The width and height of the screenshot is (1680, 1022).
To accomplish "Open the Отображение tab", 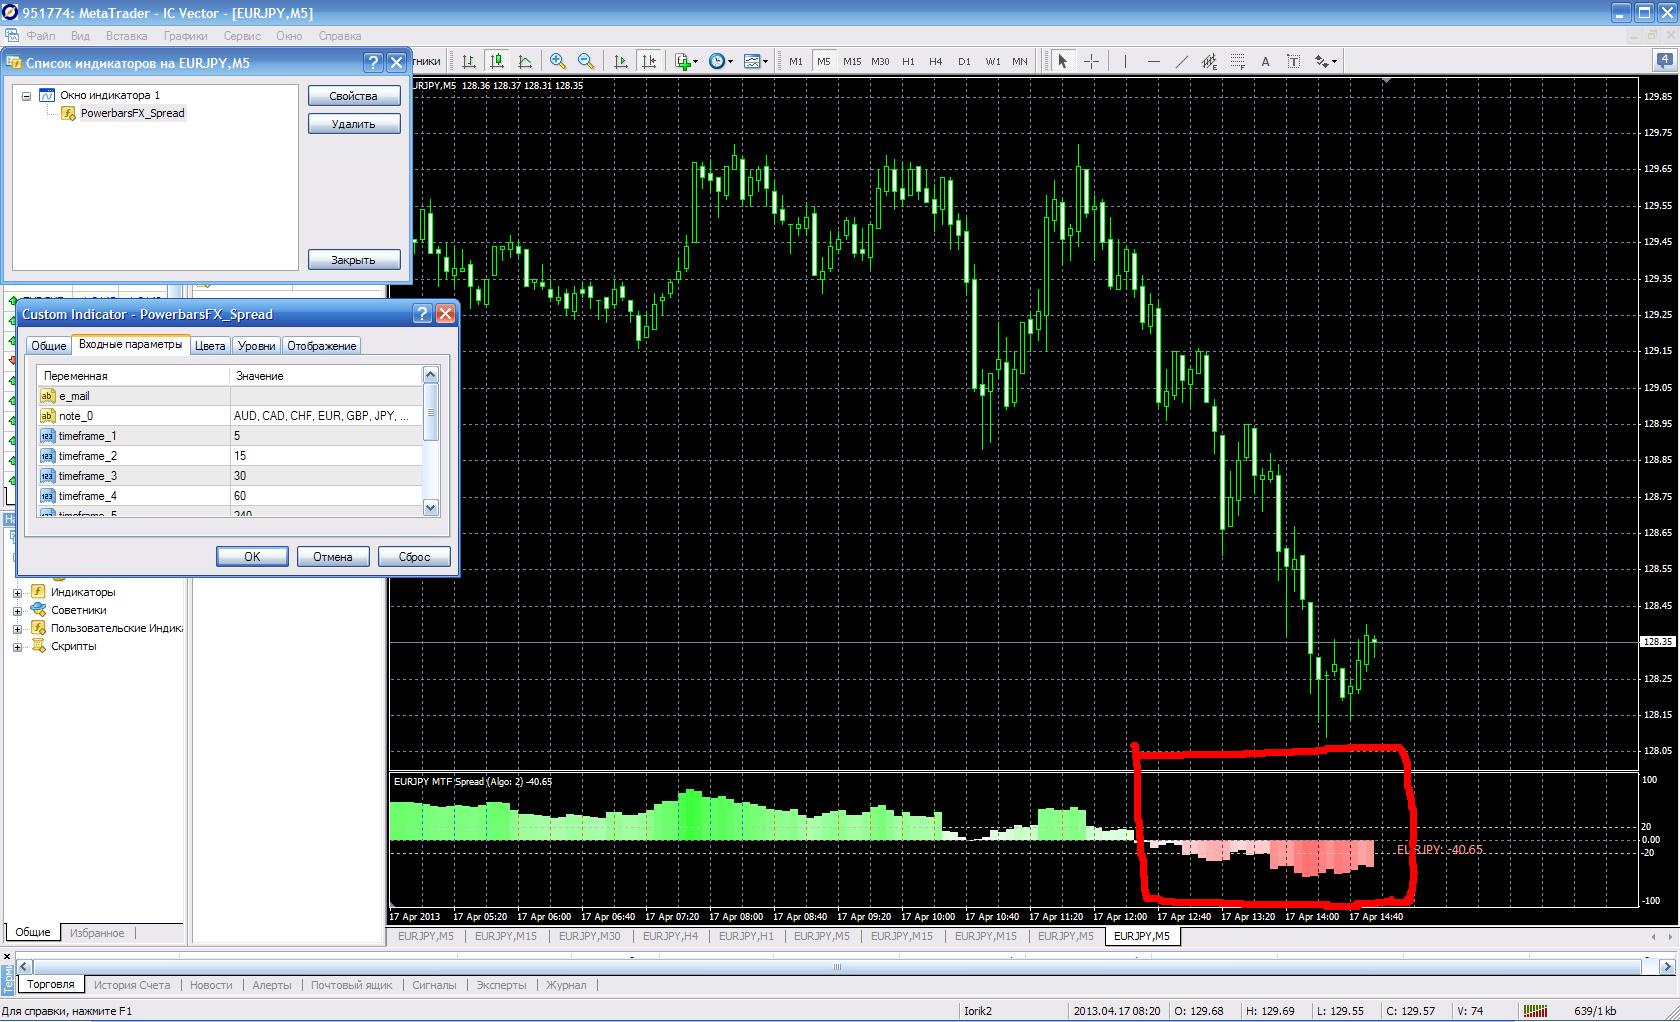I will [322, 346].
